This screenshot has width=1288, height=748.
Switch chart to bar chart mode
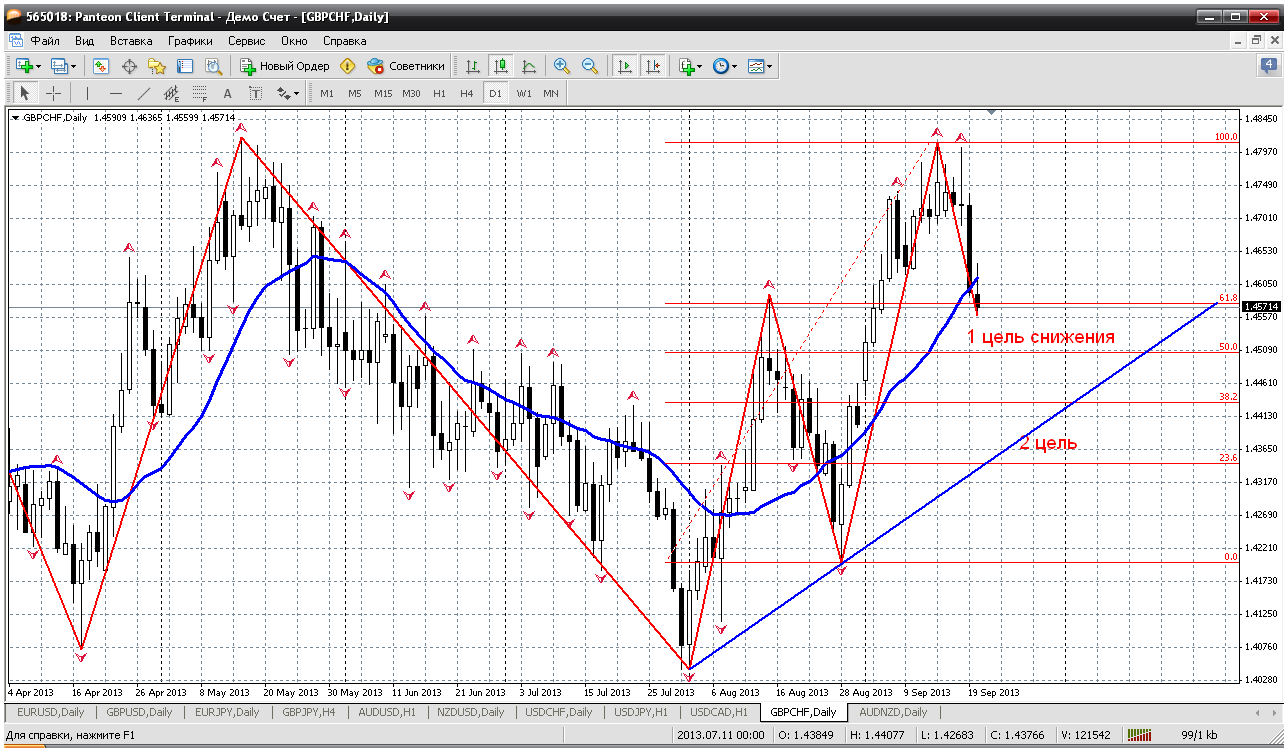coord(473,66)
